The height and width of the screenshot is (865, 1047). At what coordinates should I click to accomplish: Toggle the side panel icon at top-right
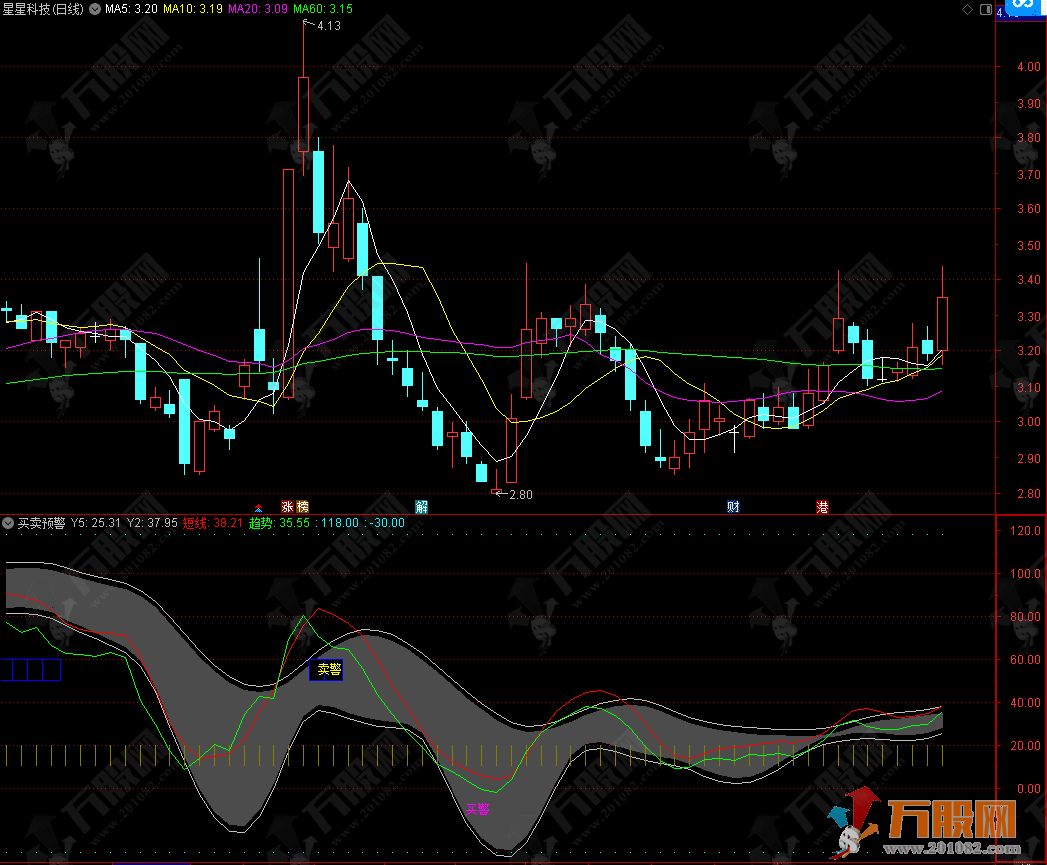986,9
